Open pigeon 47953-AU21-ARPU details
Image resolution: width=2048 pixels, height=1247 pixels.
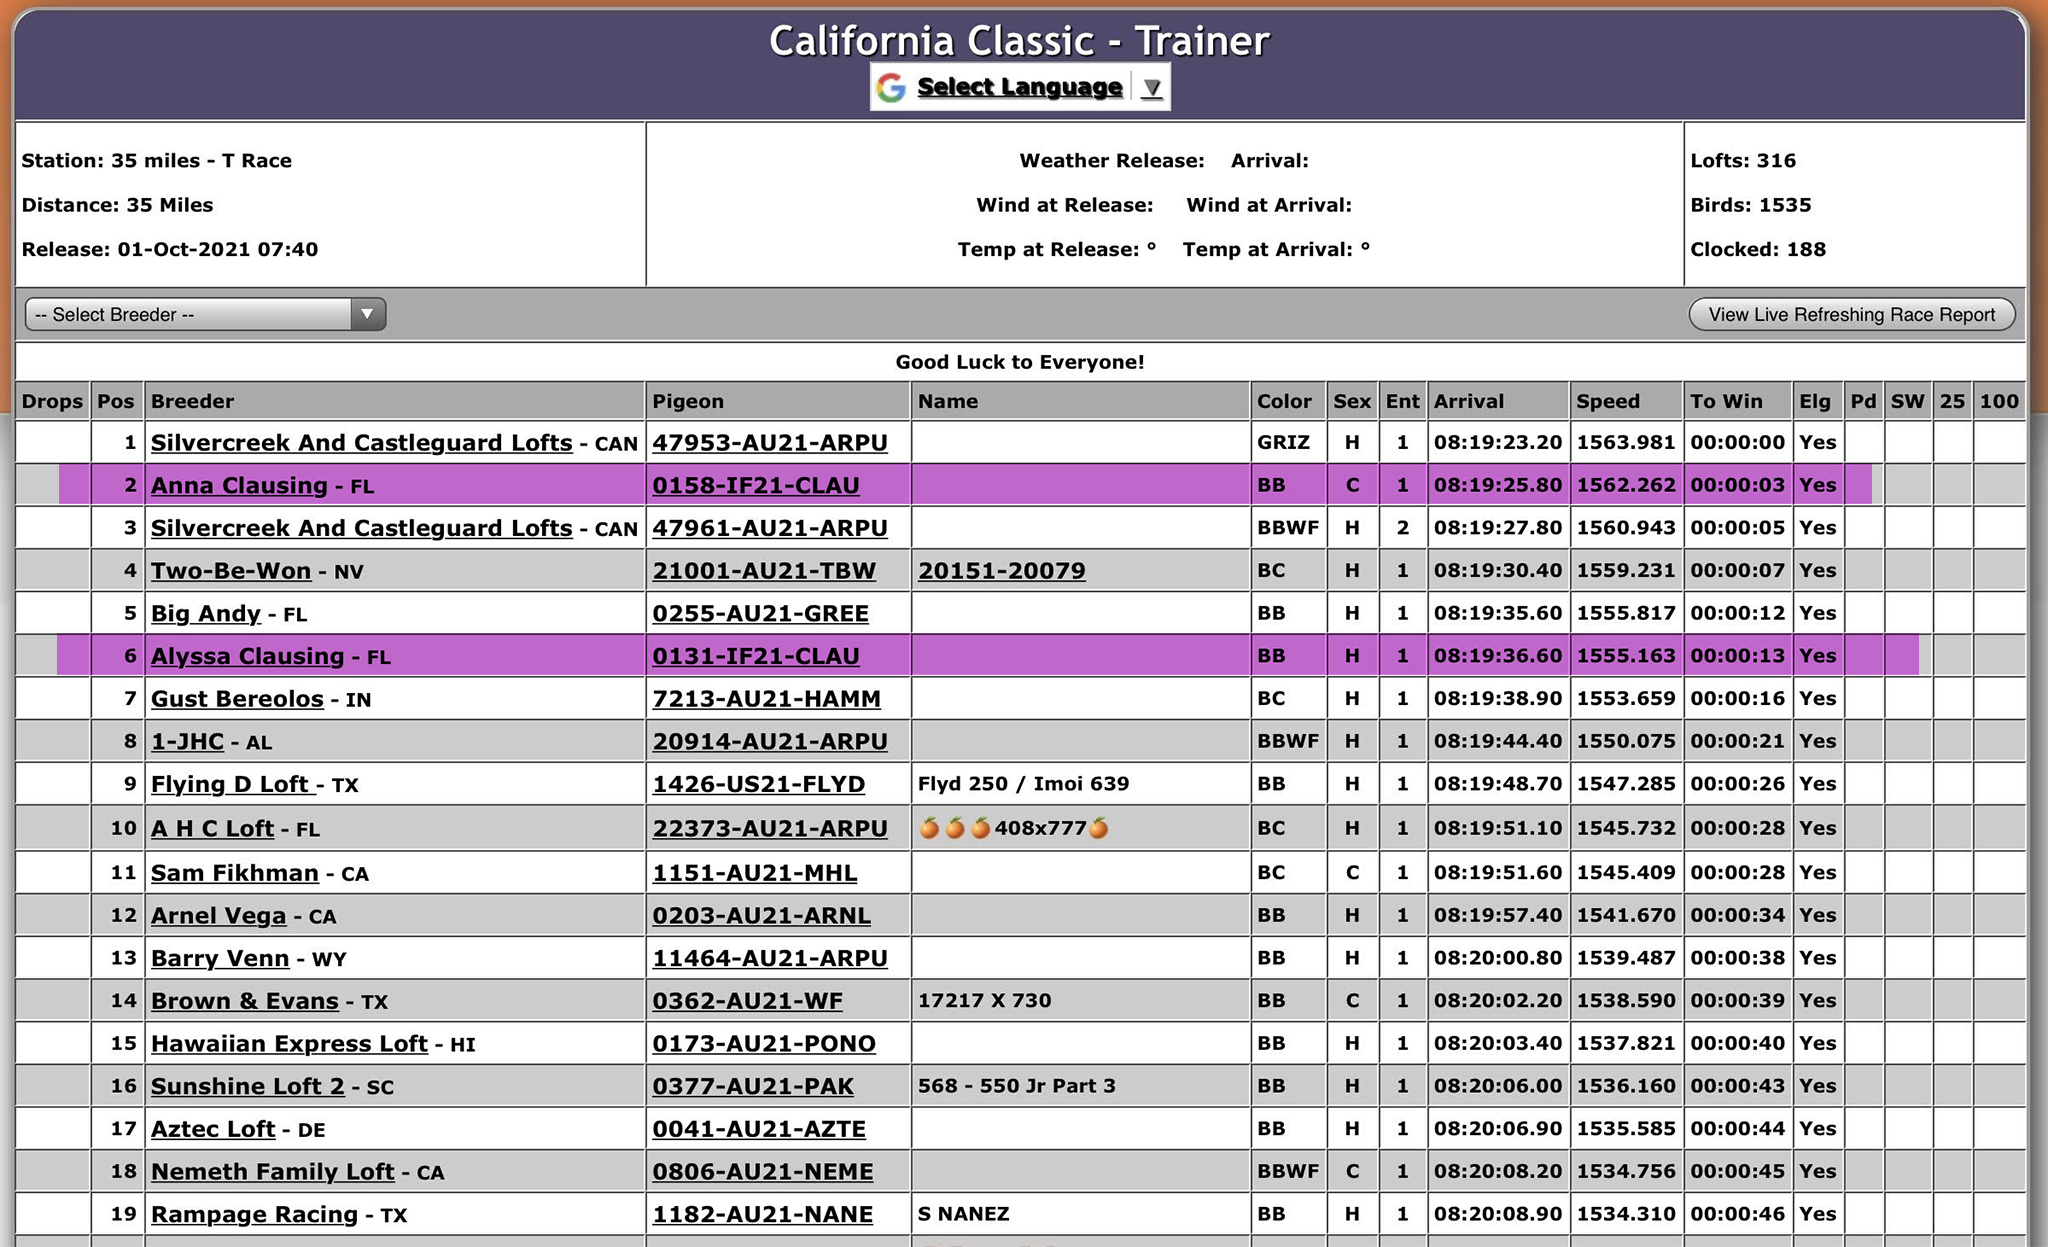769,443
